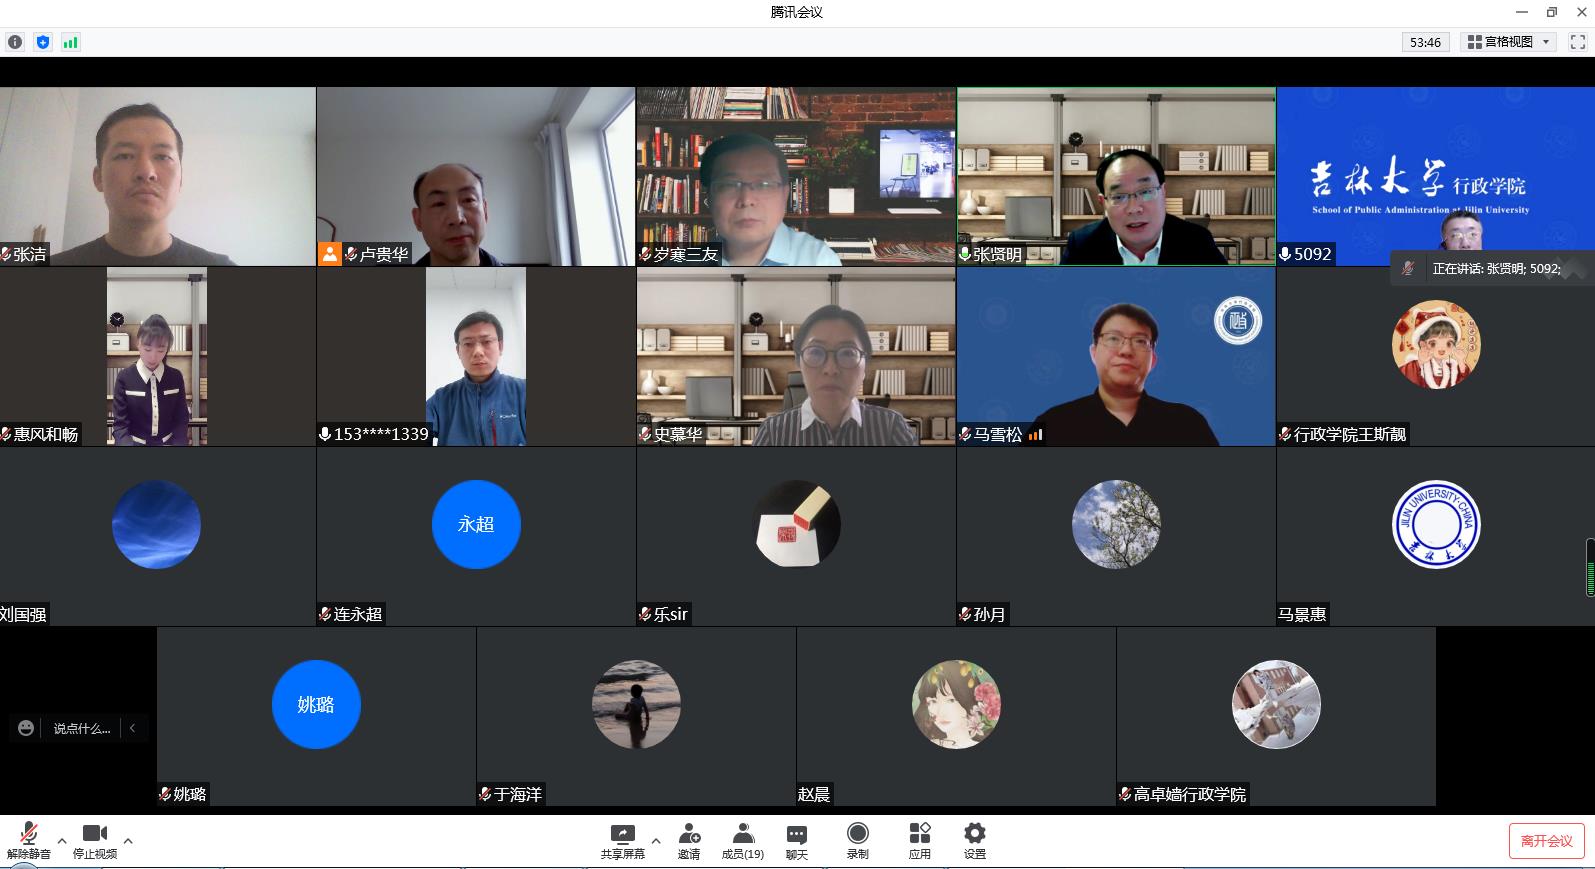Toggle camera off with 停止视频
This screenshot has height=869, width=1595.
point(94,841)
